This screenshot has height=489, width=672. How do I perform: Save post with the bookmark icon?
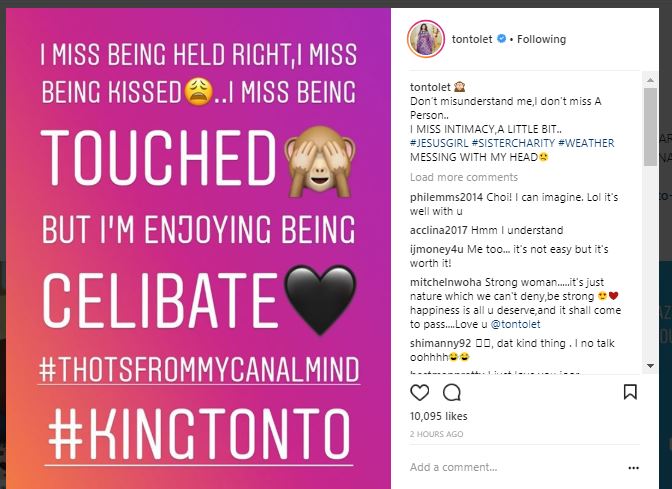pyautogui.click(x=630, y=392)
